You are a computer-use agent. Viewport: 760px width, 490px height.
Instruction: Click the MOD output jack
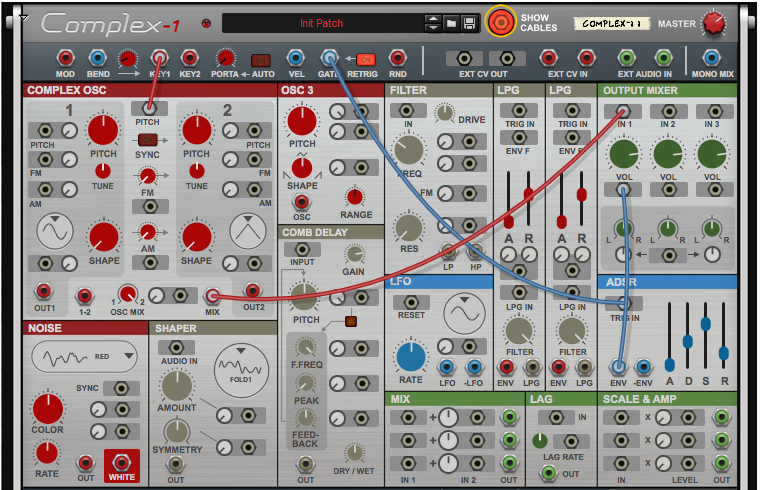tap(65, 59)
